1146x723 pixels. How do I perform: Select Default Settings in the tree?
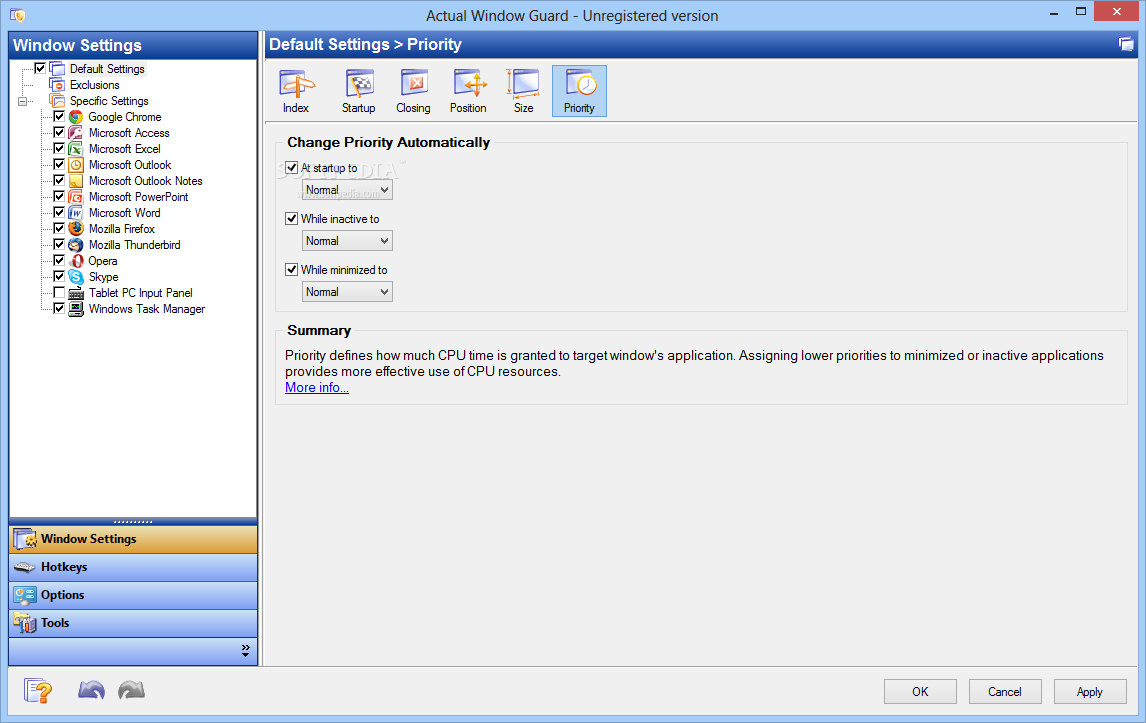[x=107, y=69]
